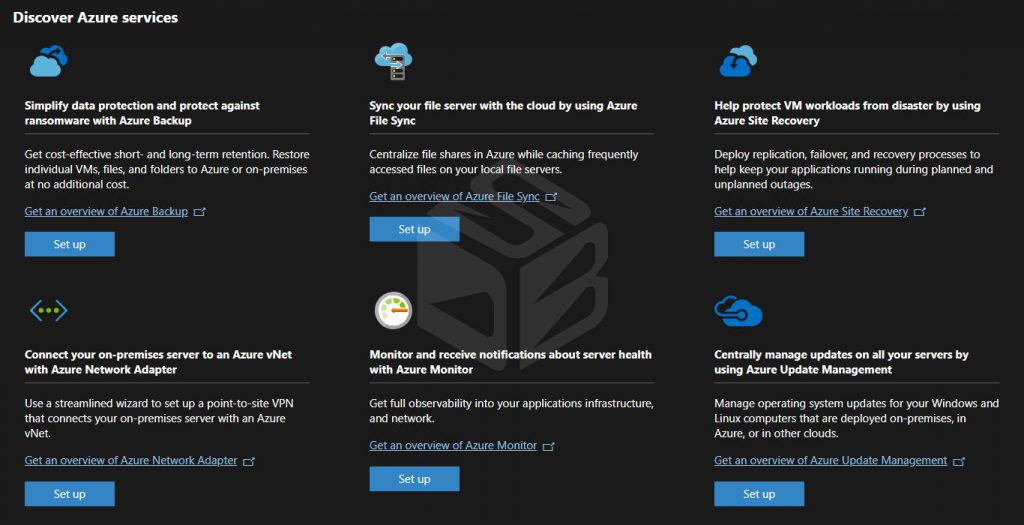The width and height of the screenshot is (1024, 525).
Task: Set up Azure Backup
Action: pyautogui.click(x=70, y=244)
